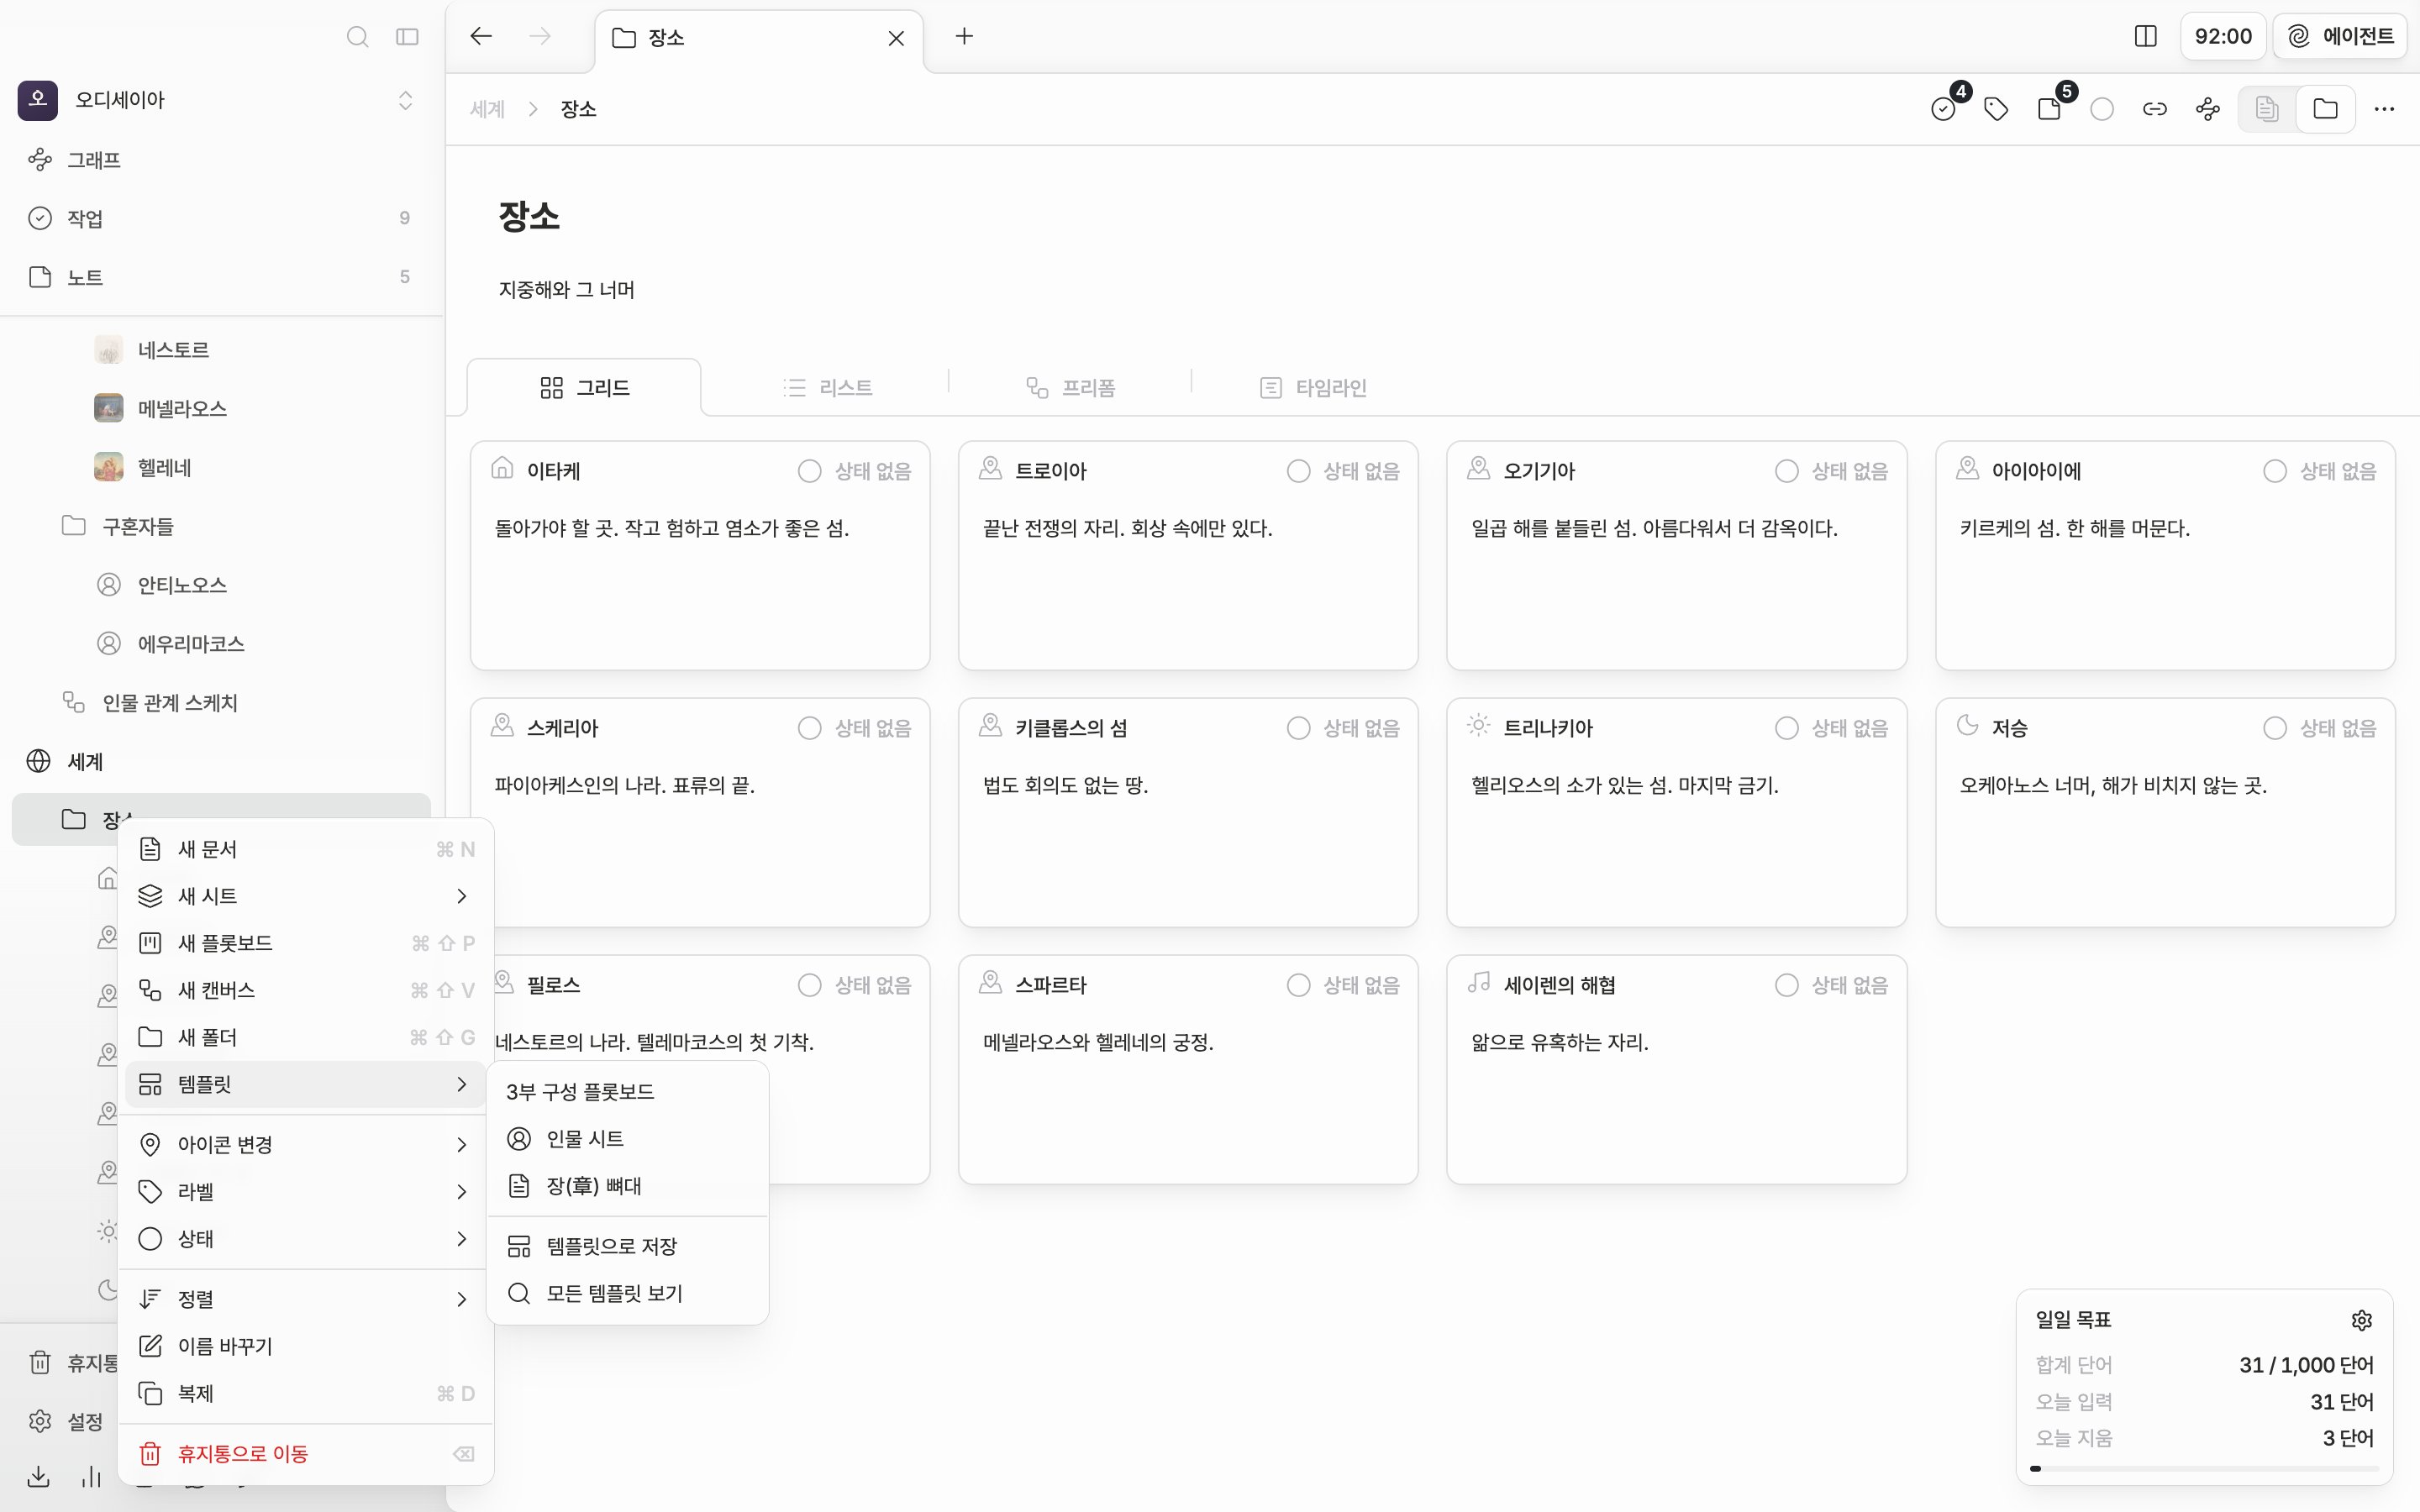Choose 새 플롯보드 from the context menu

(306, 943)
